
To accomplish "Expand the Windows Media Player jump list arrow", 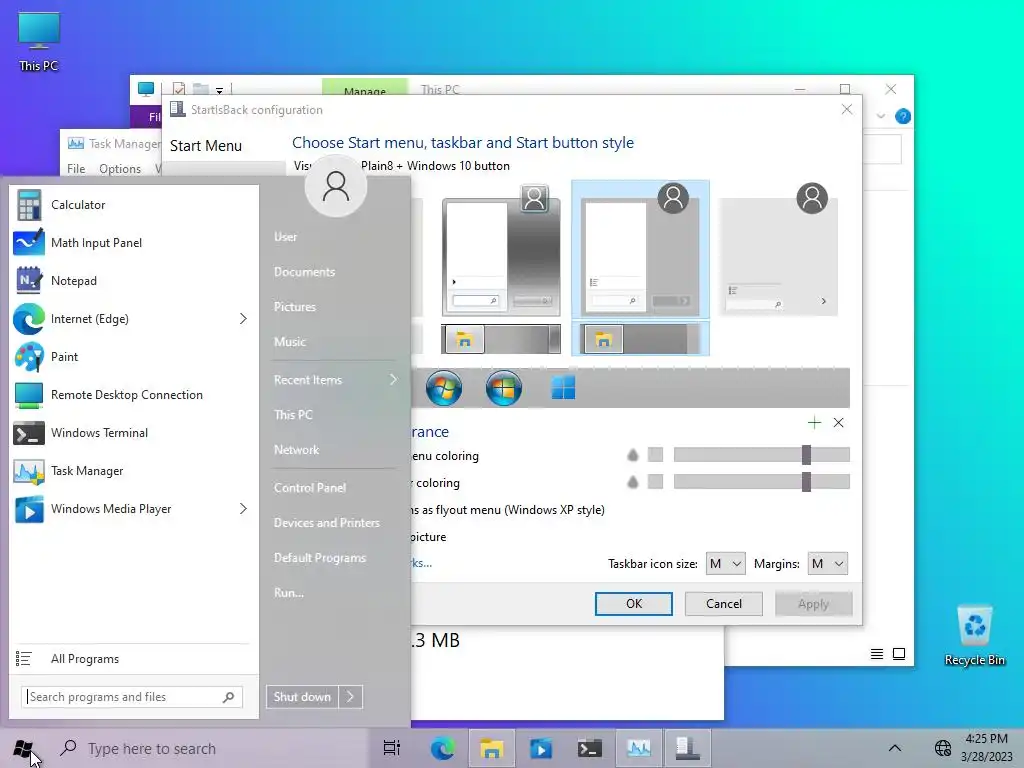I will click(243, 509).
